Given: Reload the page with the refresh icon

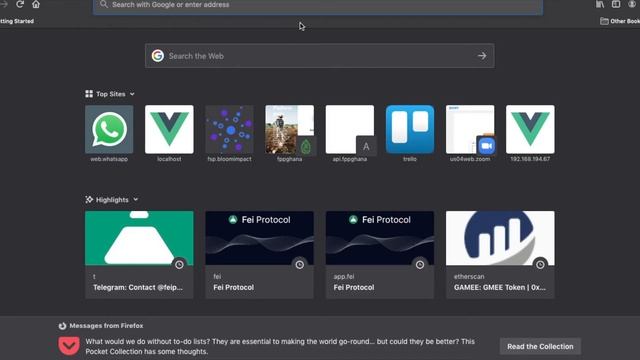Looking at the screenshot, I should coord(20,4).
